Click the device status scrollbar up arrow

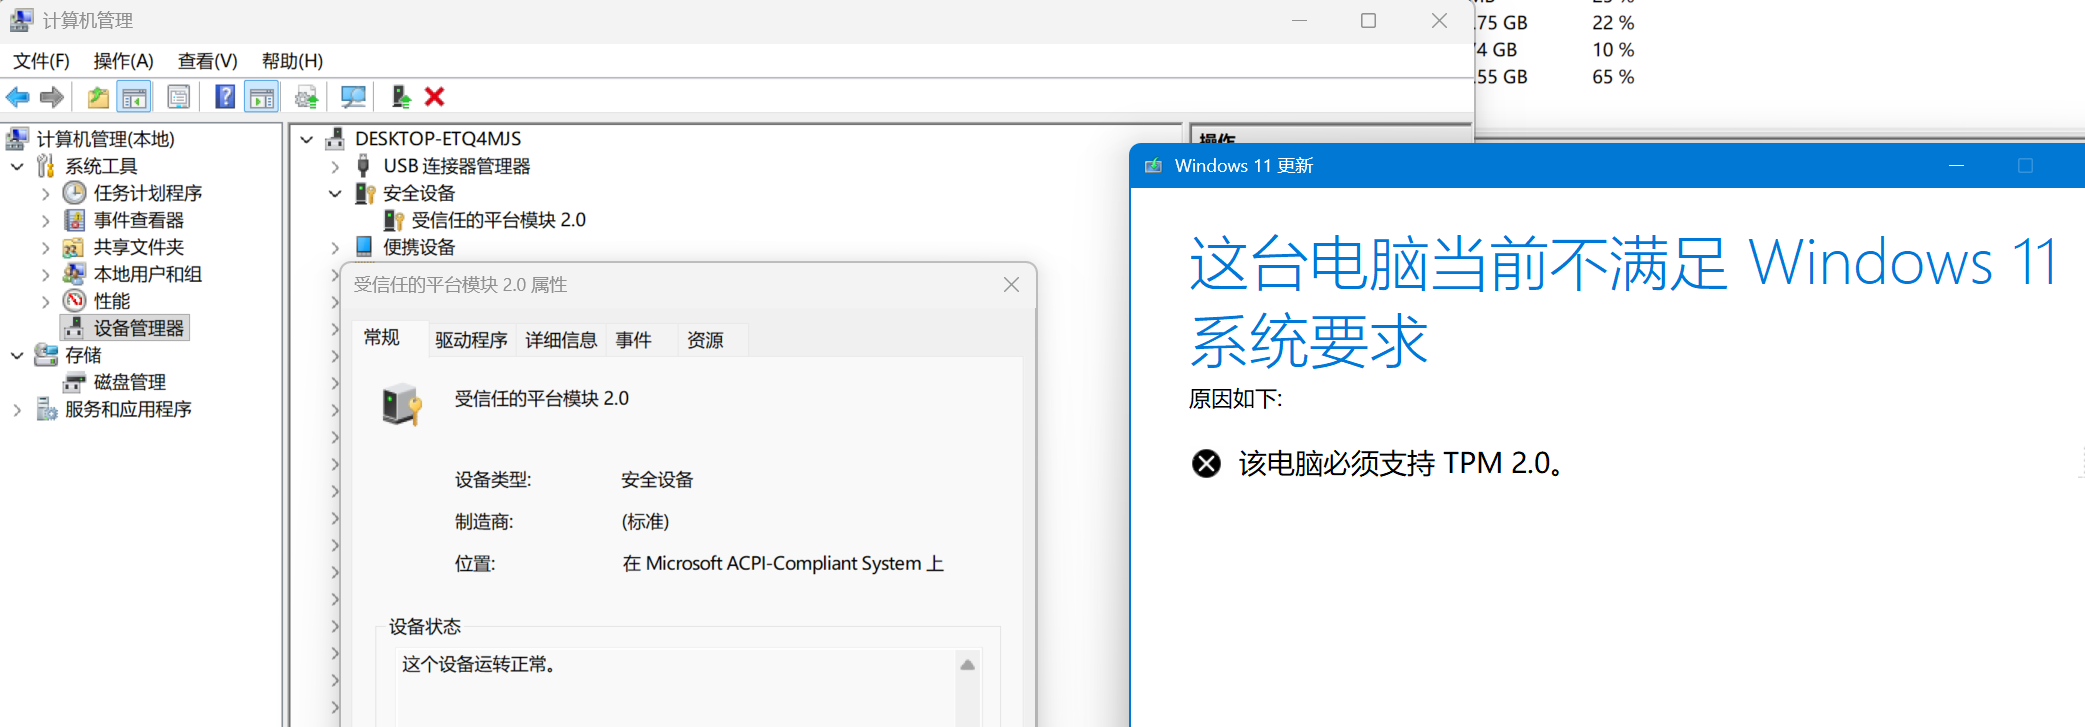point(967,665)
